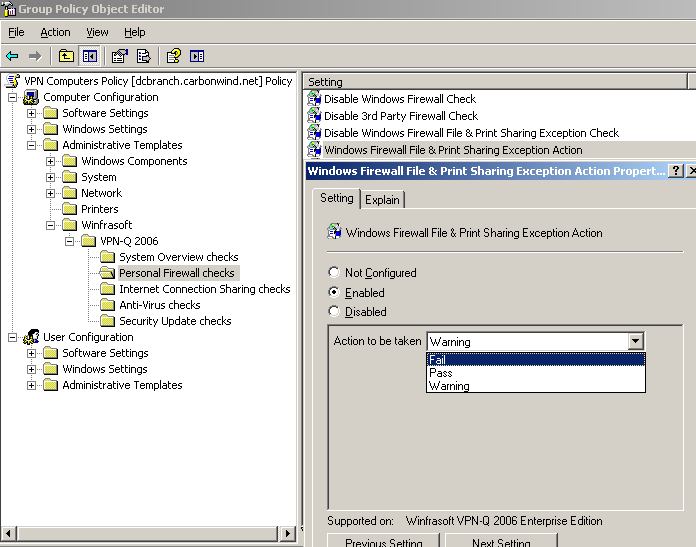Click the Winfrasoft folder icon
Image resolution: width=696 pixels, height=547 pixels.
[x=69, y=225]
